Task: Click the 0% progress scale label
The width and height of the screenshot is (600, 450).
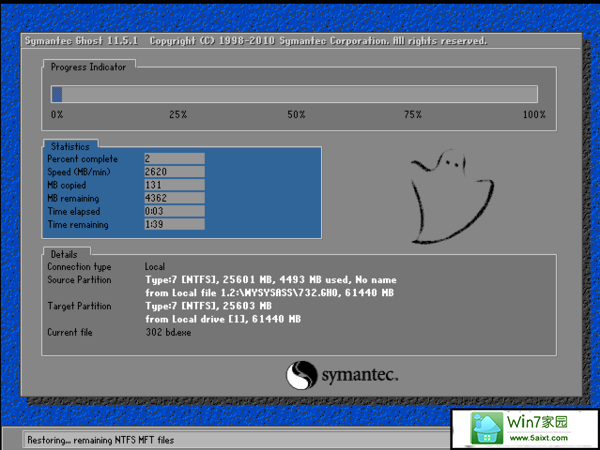Action: coord(57,114)
